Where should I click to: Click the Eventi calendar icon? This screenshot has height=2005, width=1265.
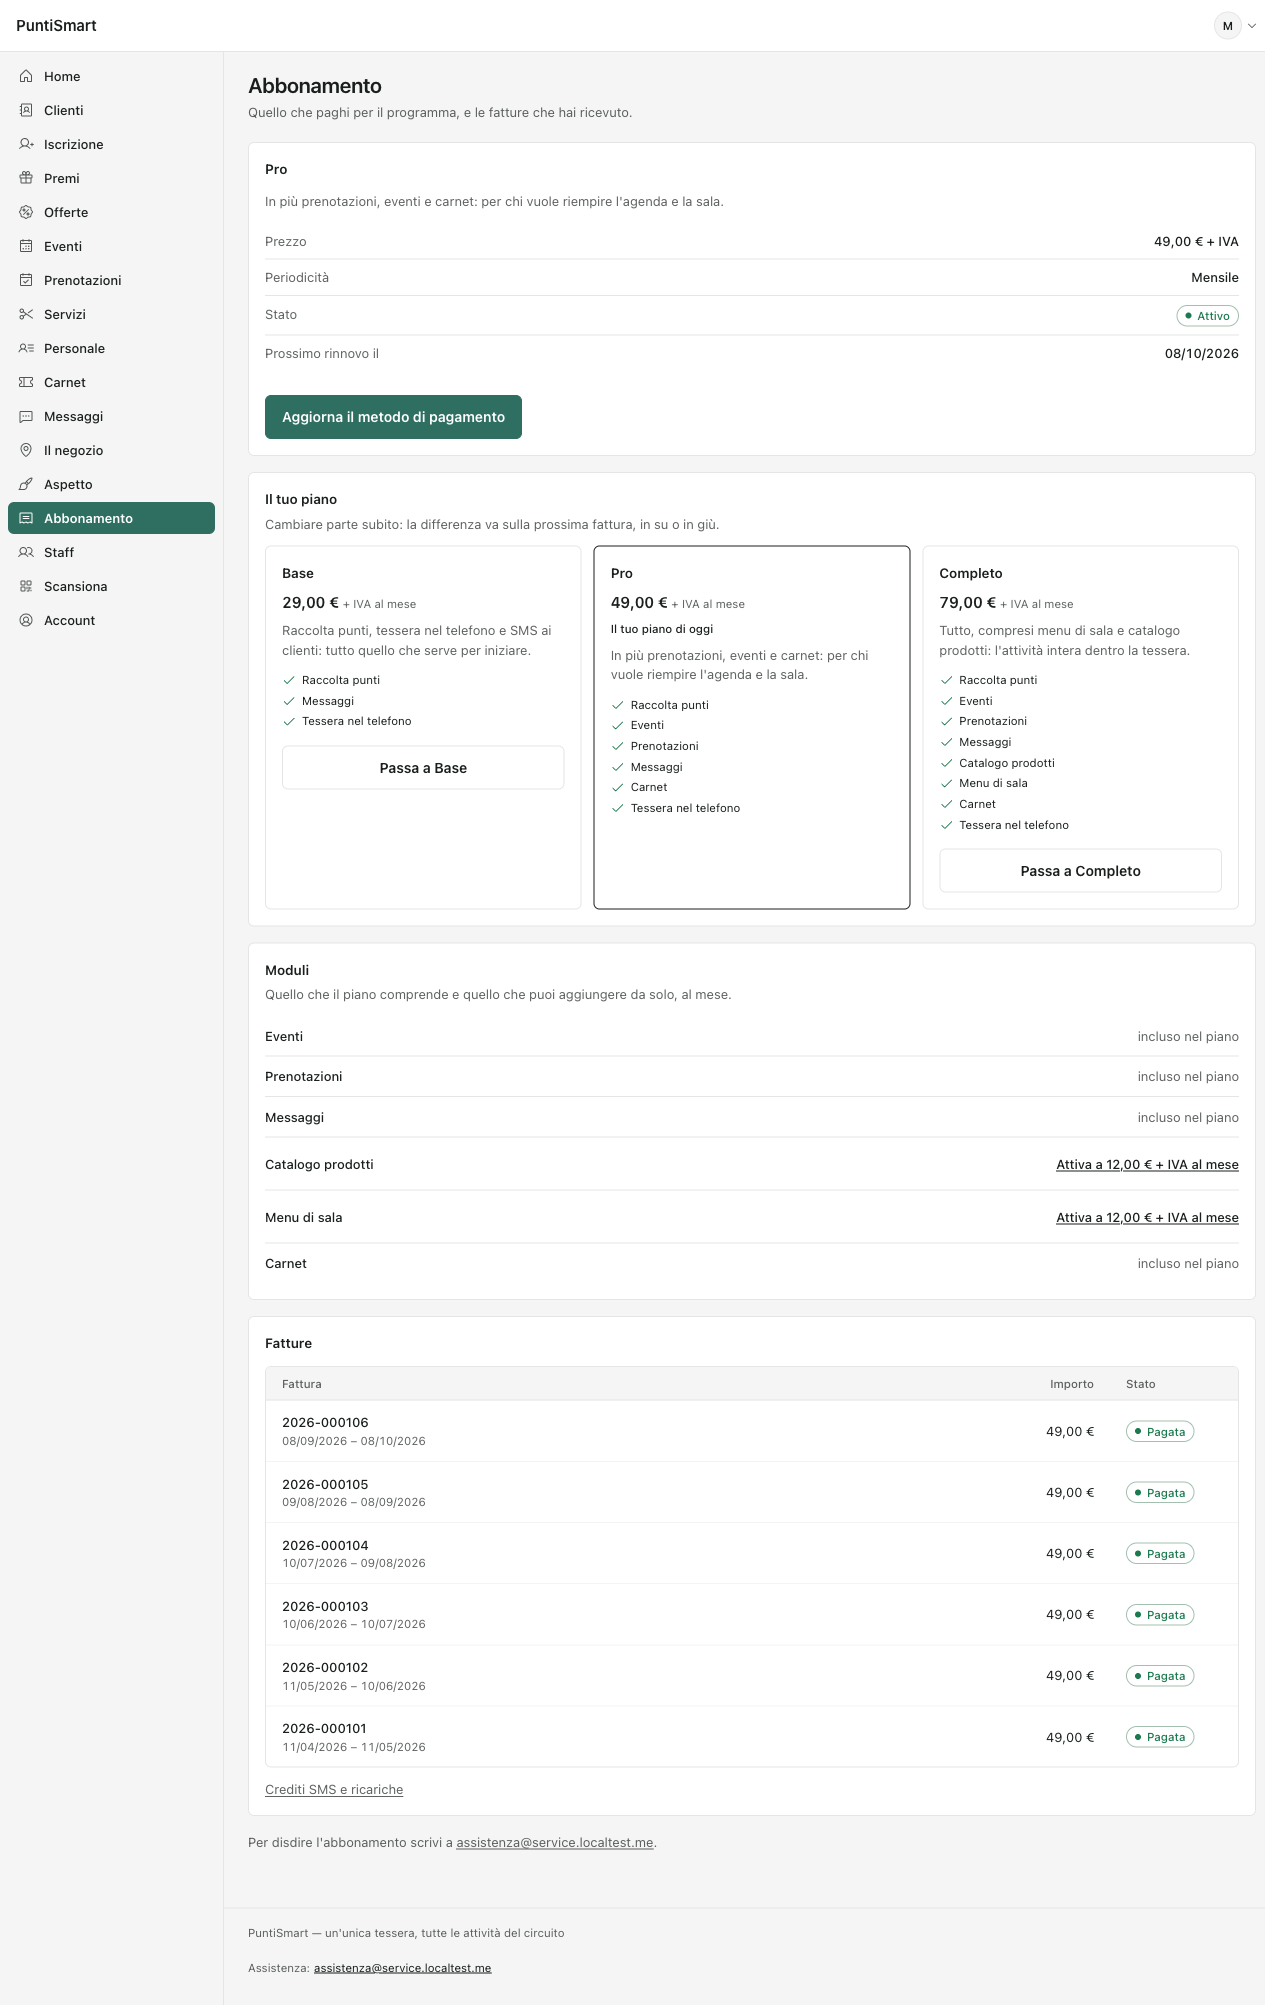click(x=26, y=246)
